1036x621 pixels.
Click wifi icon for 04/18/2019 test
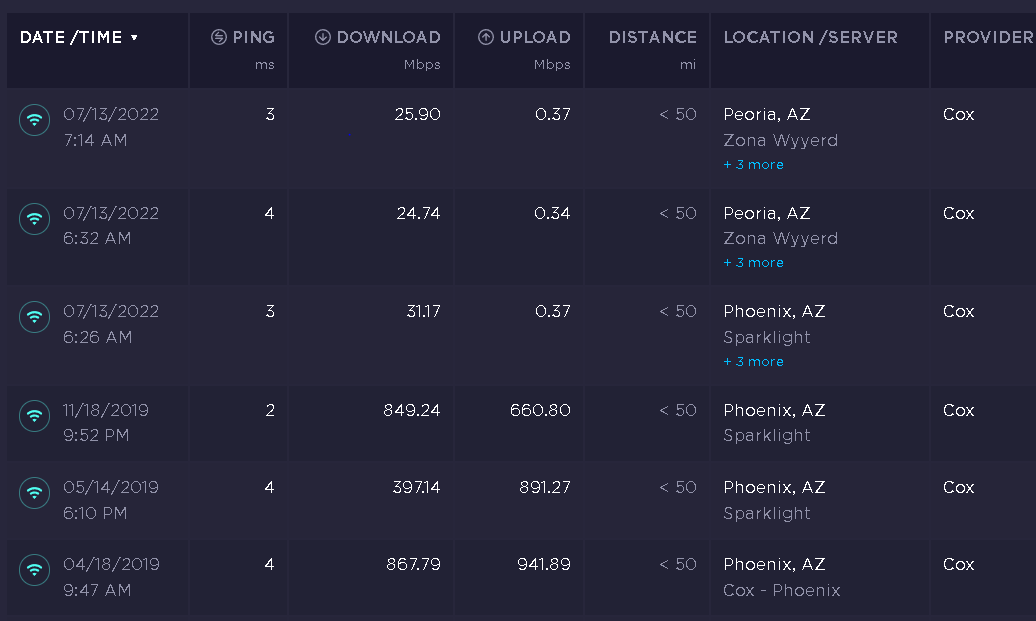[34, 569]
